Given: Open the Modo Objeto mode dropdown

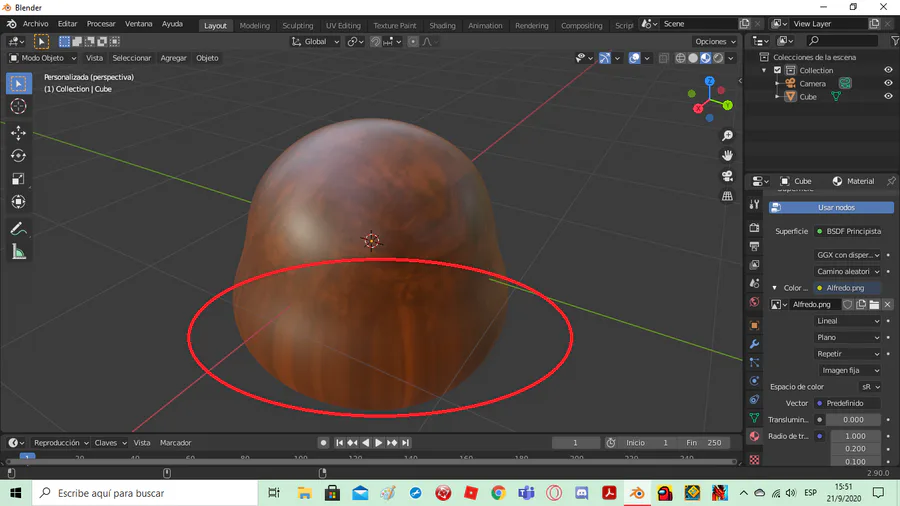Looking at the screenshot, I should 42,58.
